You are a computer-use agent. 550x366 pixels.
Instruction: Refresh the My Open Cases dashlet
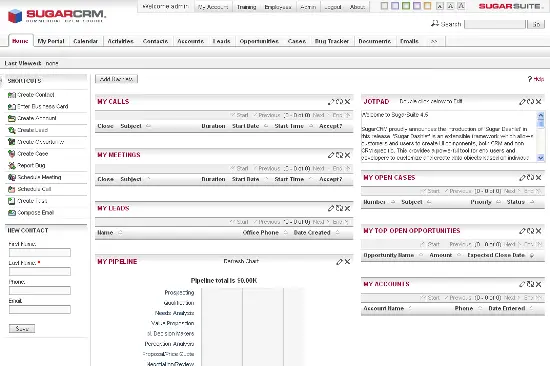tap(530, 178)
